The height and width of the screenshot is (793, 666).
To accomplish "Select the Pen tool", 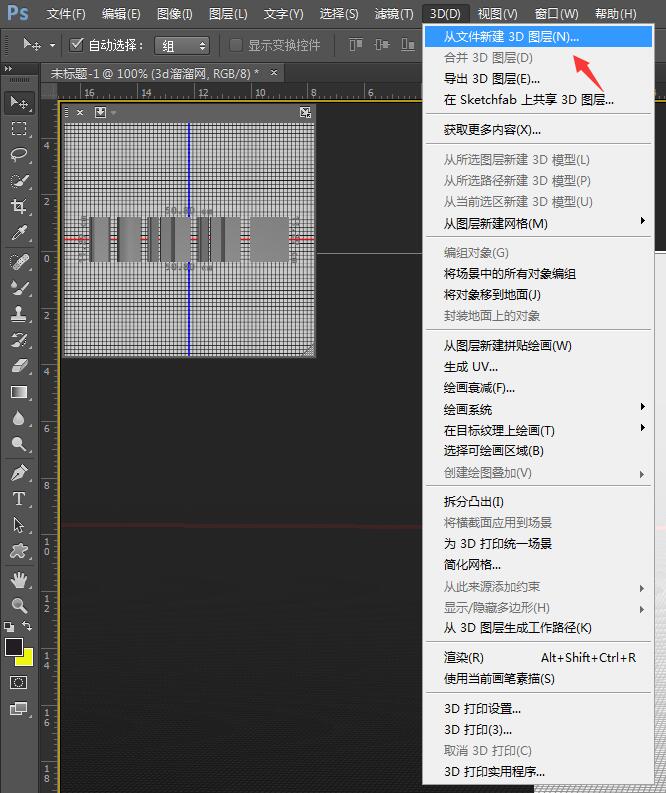I will (19, 473).
